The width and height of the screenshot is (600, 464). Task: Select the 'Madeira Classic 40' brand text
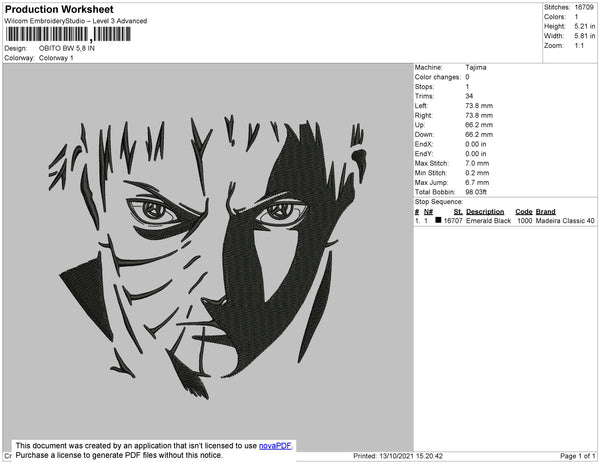(x=565, y=221)
